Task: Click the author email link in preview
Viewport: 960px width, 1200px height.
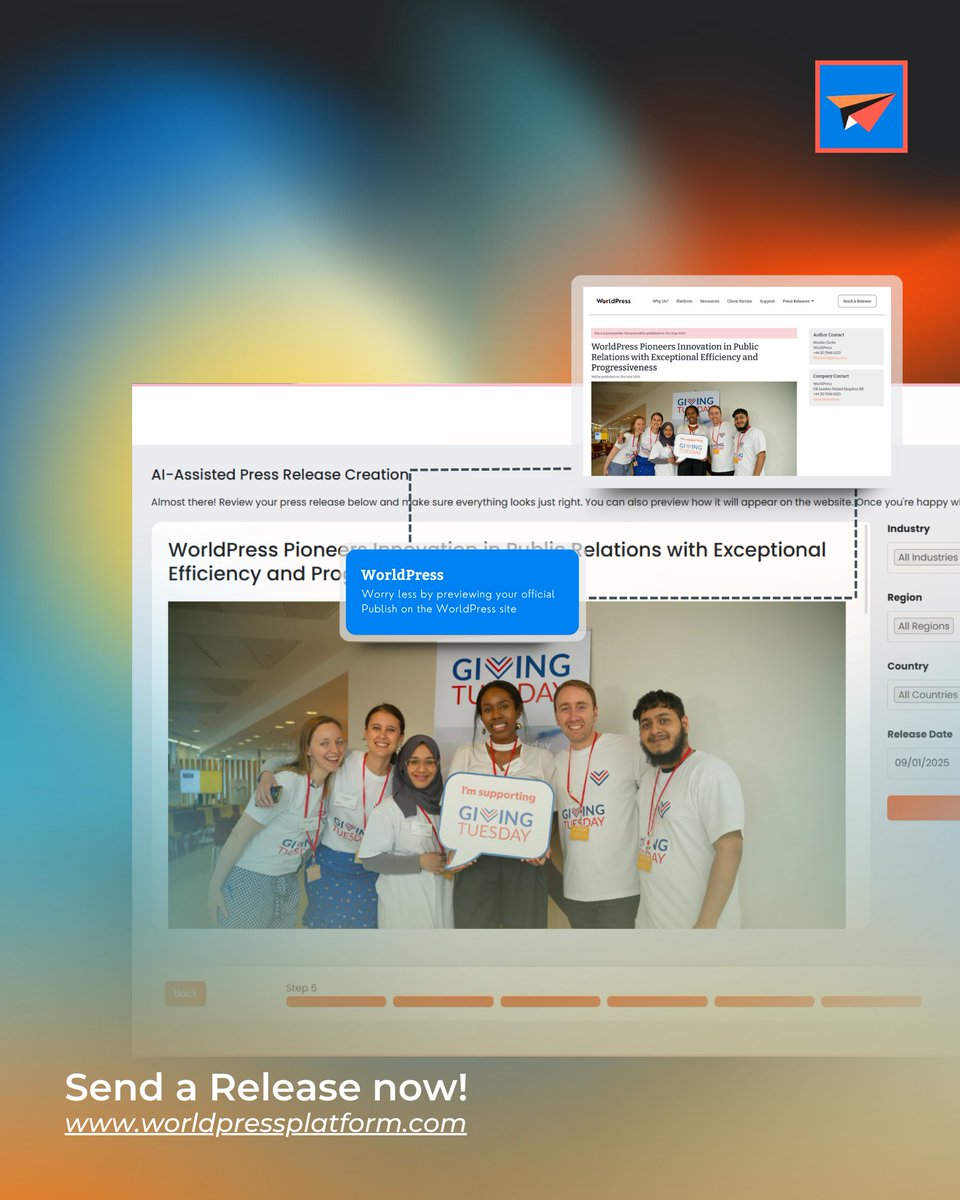Action: (830, 358)
